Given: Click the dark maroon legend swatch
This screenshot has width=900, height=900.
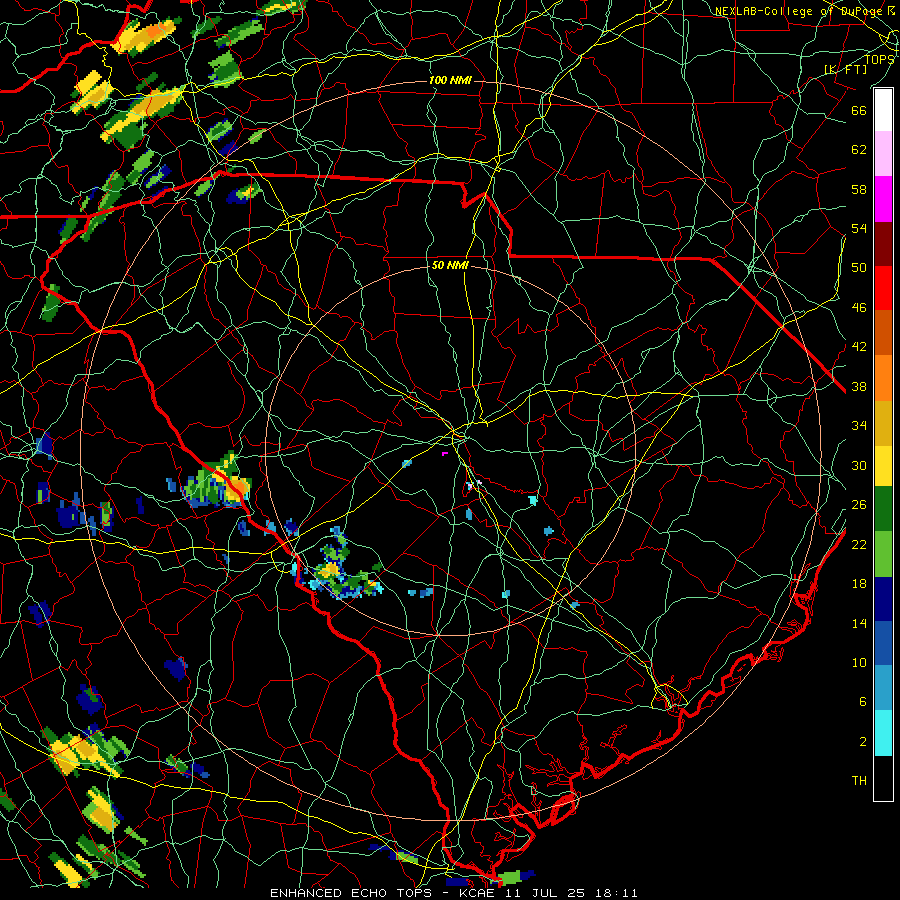Looking at the screenshot, I should pos(883,243).
